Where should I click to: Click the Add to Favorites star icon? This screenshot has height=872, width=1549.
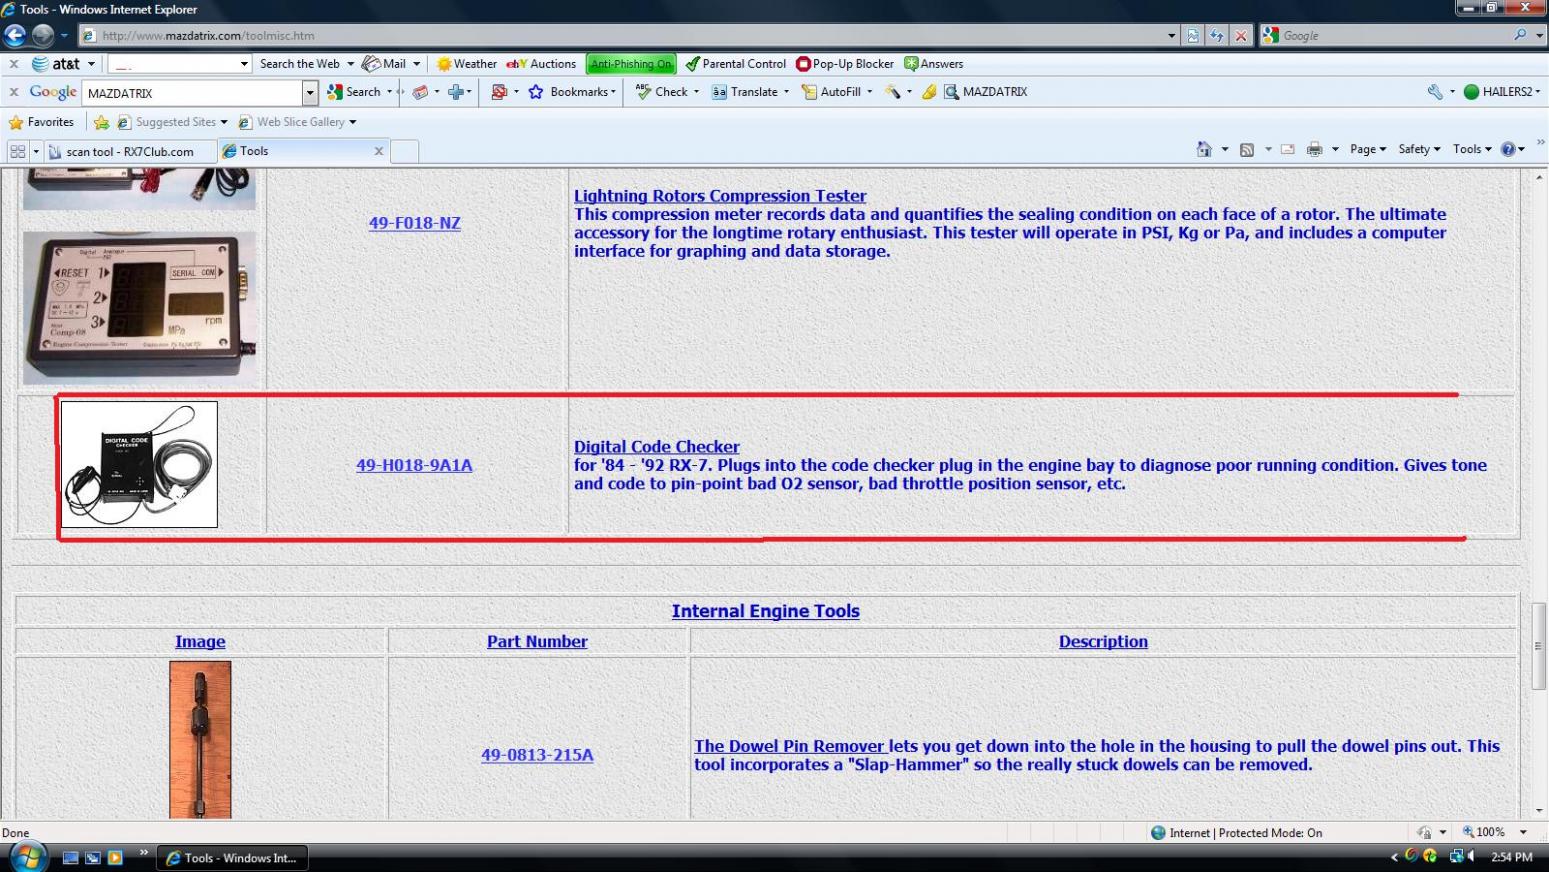(101, 122)
